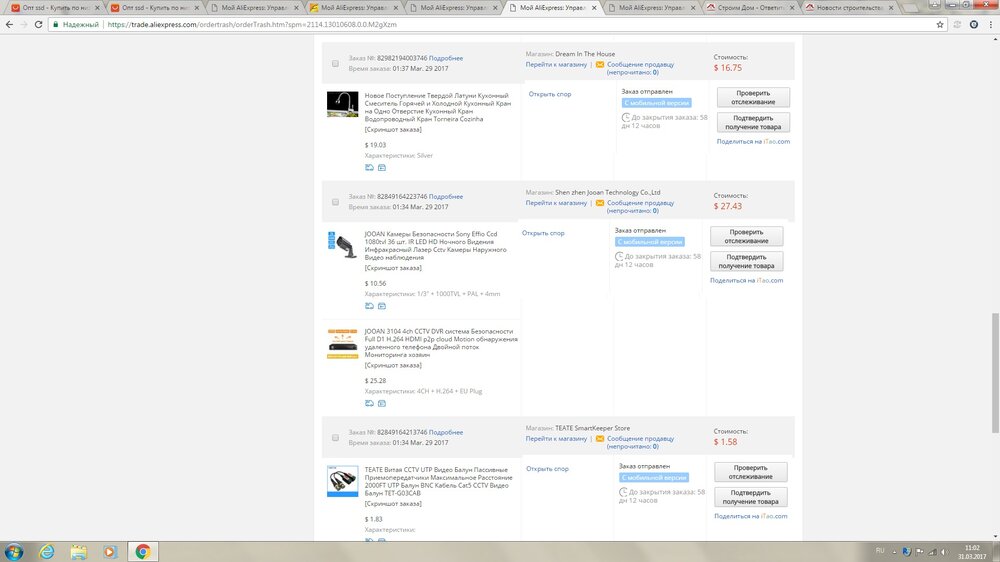Open Windows Explorer from the taskbar
Viewport: 1000px width, 562px height.
(78, 552)
